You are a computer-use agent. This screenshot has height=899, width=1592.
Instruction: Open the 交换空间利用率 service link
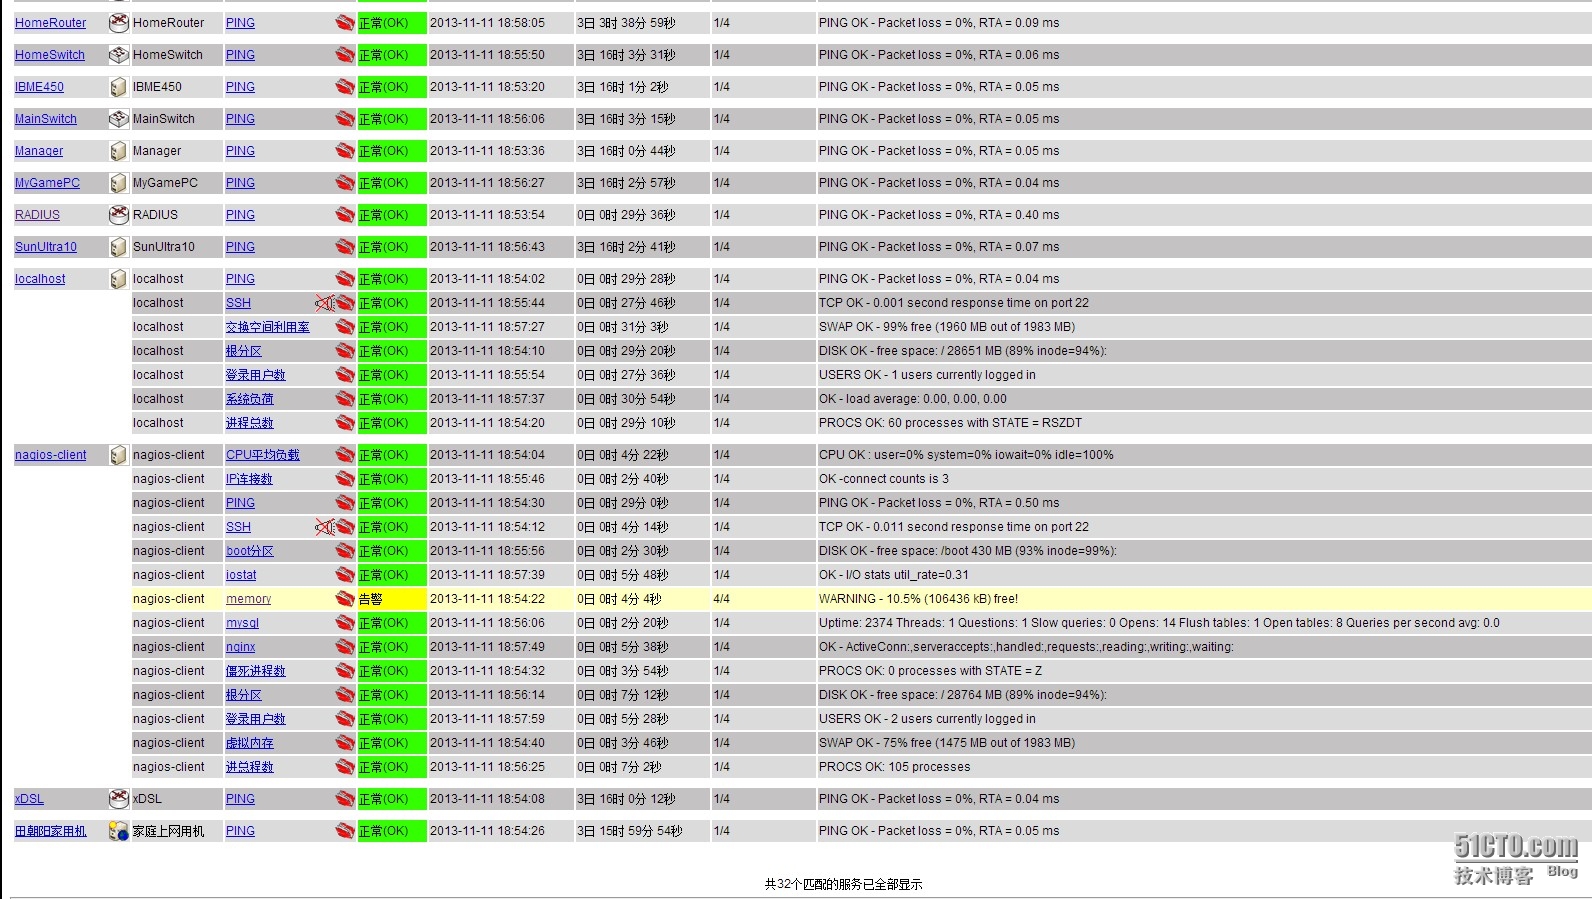[268, 327]
